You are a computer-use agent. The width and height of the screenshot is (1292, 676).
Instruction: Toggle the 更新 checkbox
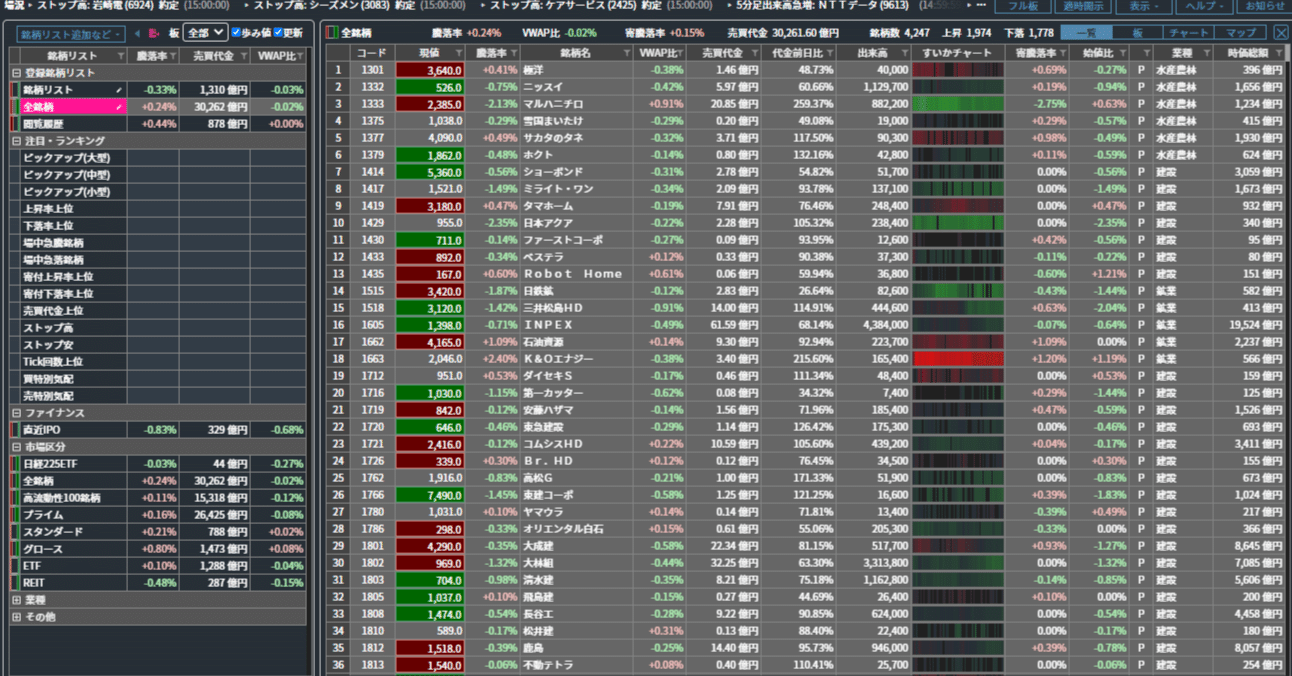(278, 33)
